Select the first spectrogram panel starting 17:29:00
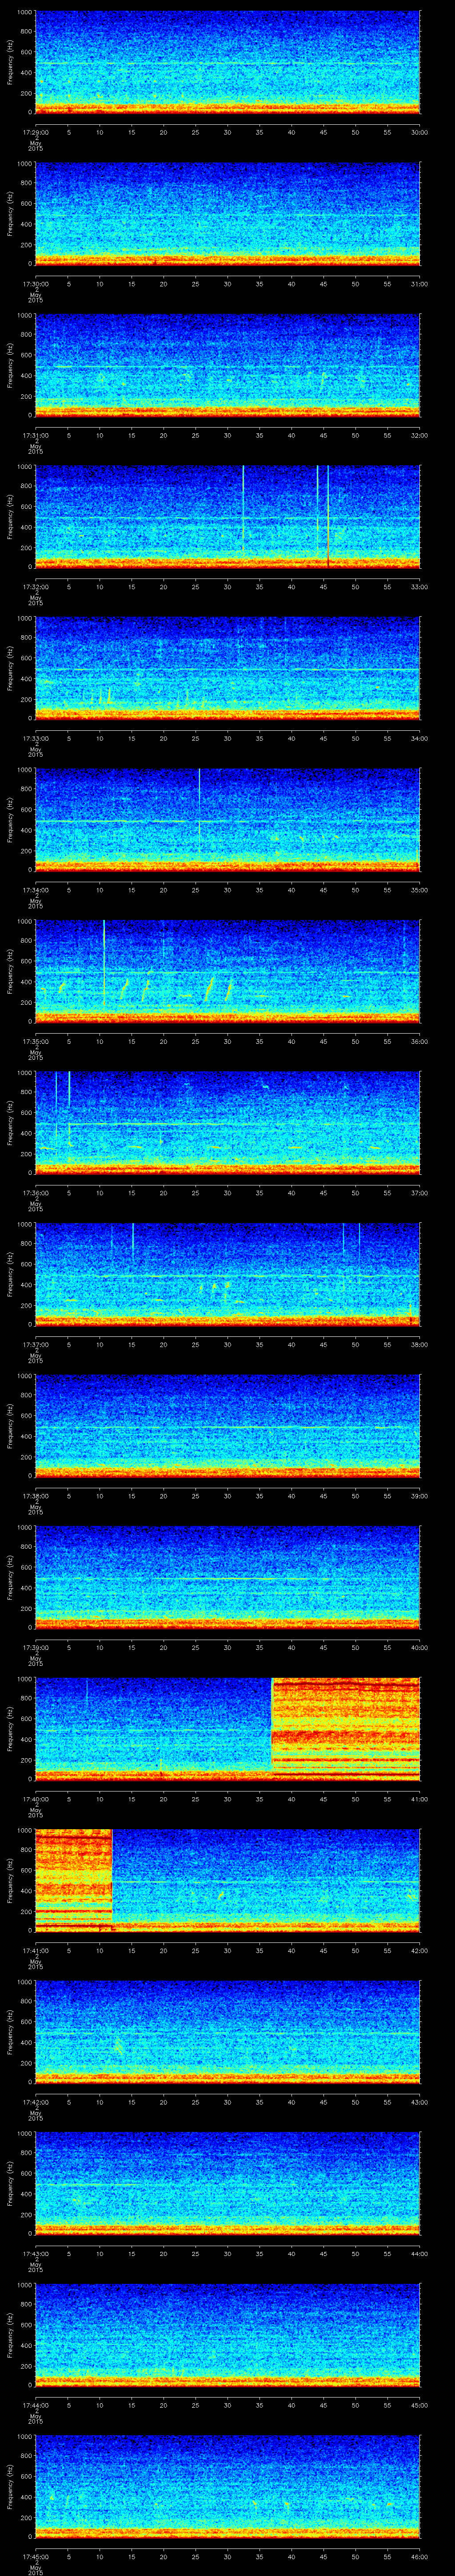Image resolution: width=455 pixels, height=2576 pixels. (x=227, y=62)
